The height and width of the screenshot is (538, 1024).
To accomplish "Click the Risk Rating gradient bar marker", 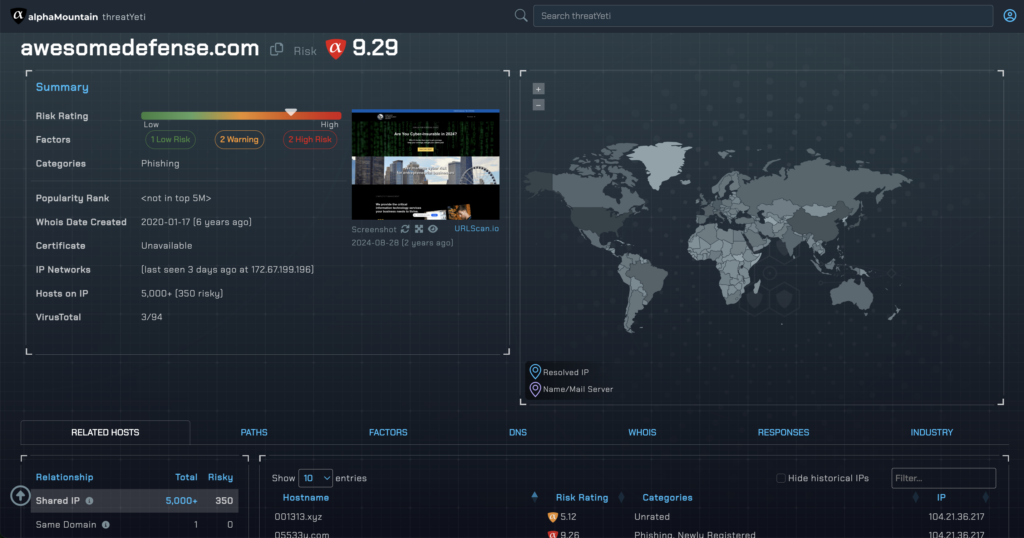I will 291,112.
